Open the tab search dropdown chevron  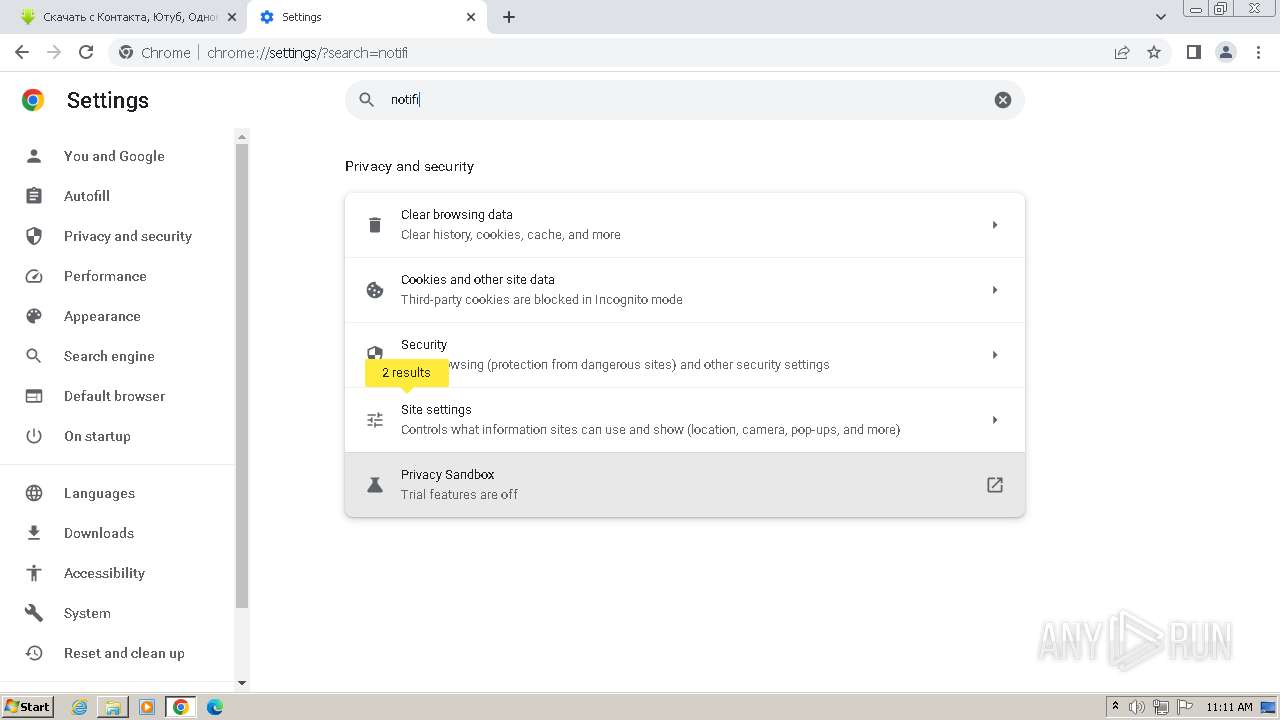tap(1160, 17)
